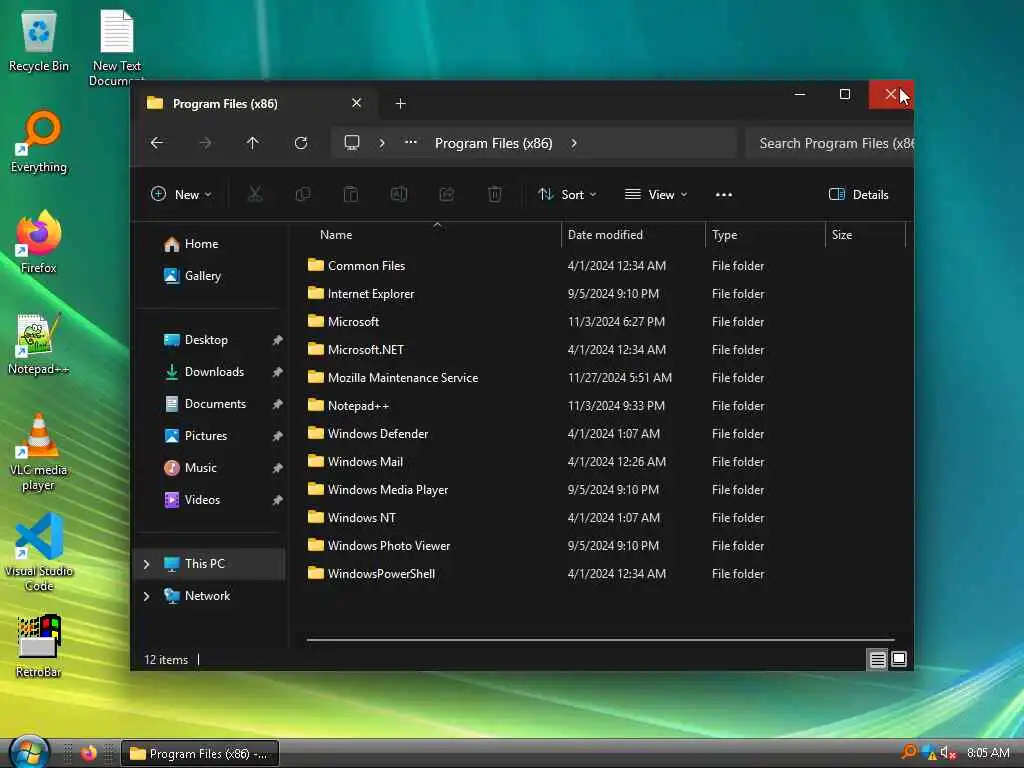
Task: Go back with the back arrow
Action: click(157, 143)
